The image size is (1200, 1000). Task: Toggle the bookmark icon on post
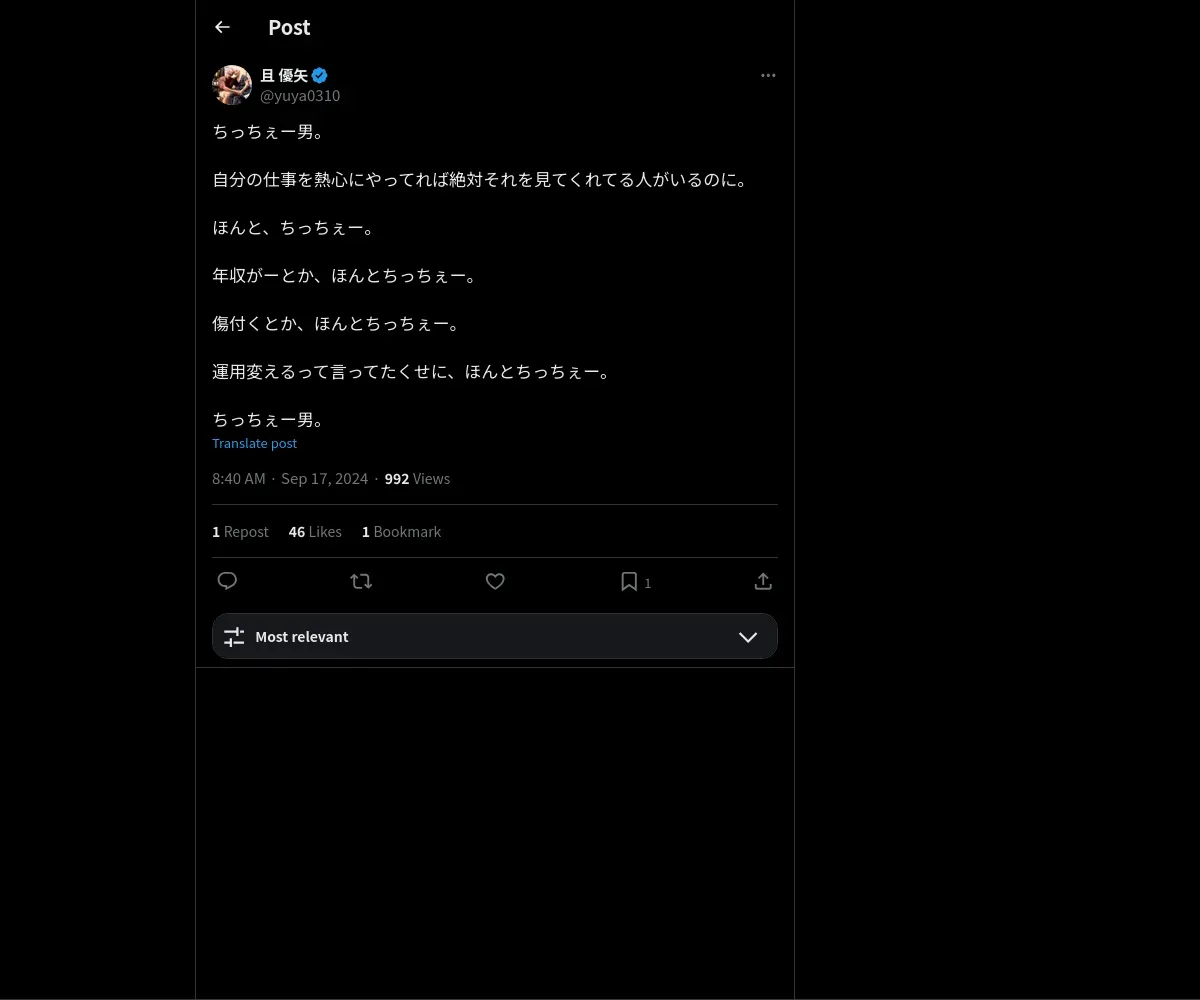(629, 581)
